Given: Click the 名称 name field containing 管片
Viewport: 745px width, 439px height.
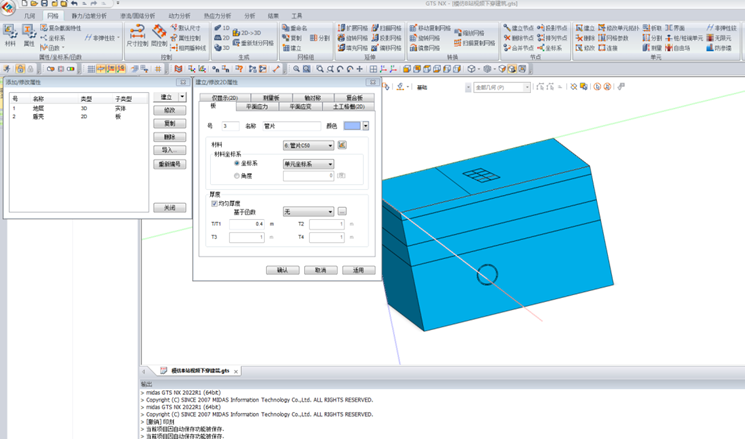Looking at the screenshot, I should tap(292, 126).
